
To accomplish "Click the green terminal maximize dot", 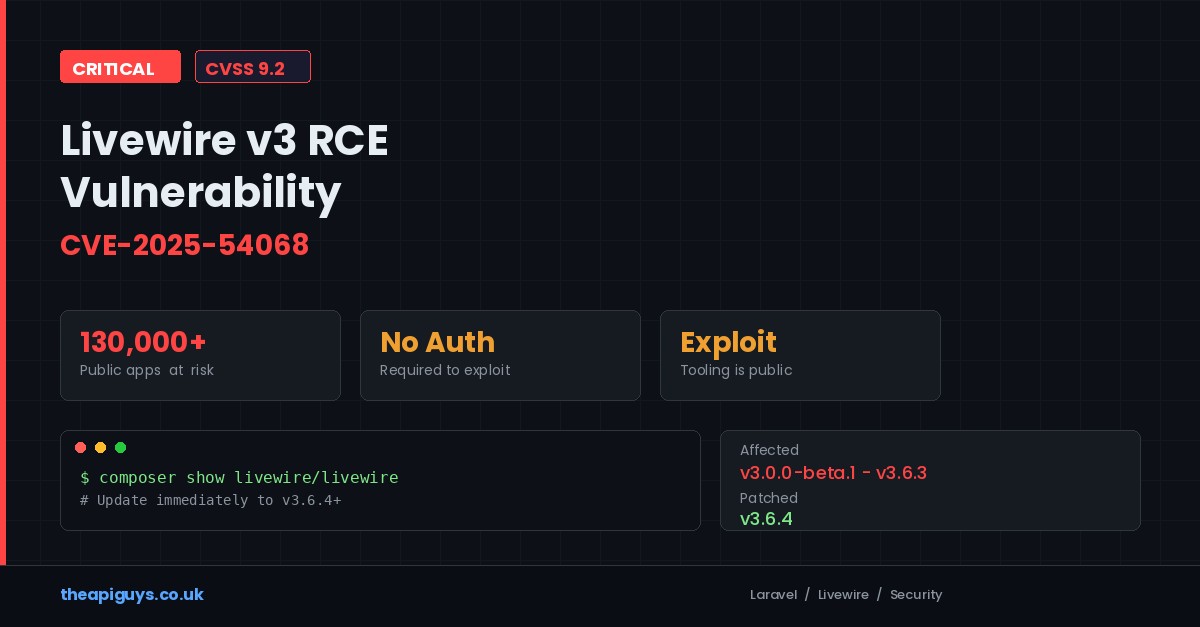I will [120, 447].
